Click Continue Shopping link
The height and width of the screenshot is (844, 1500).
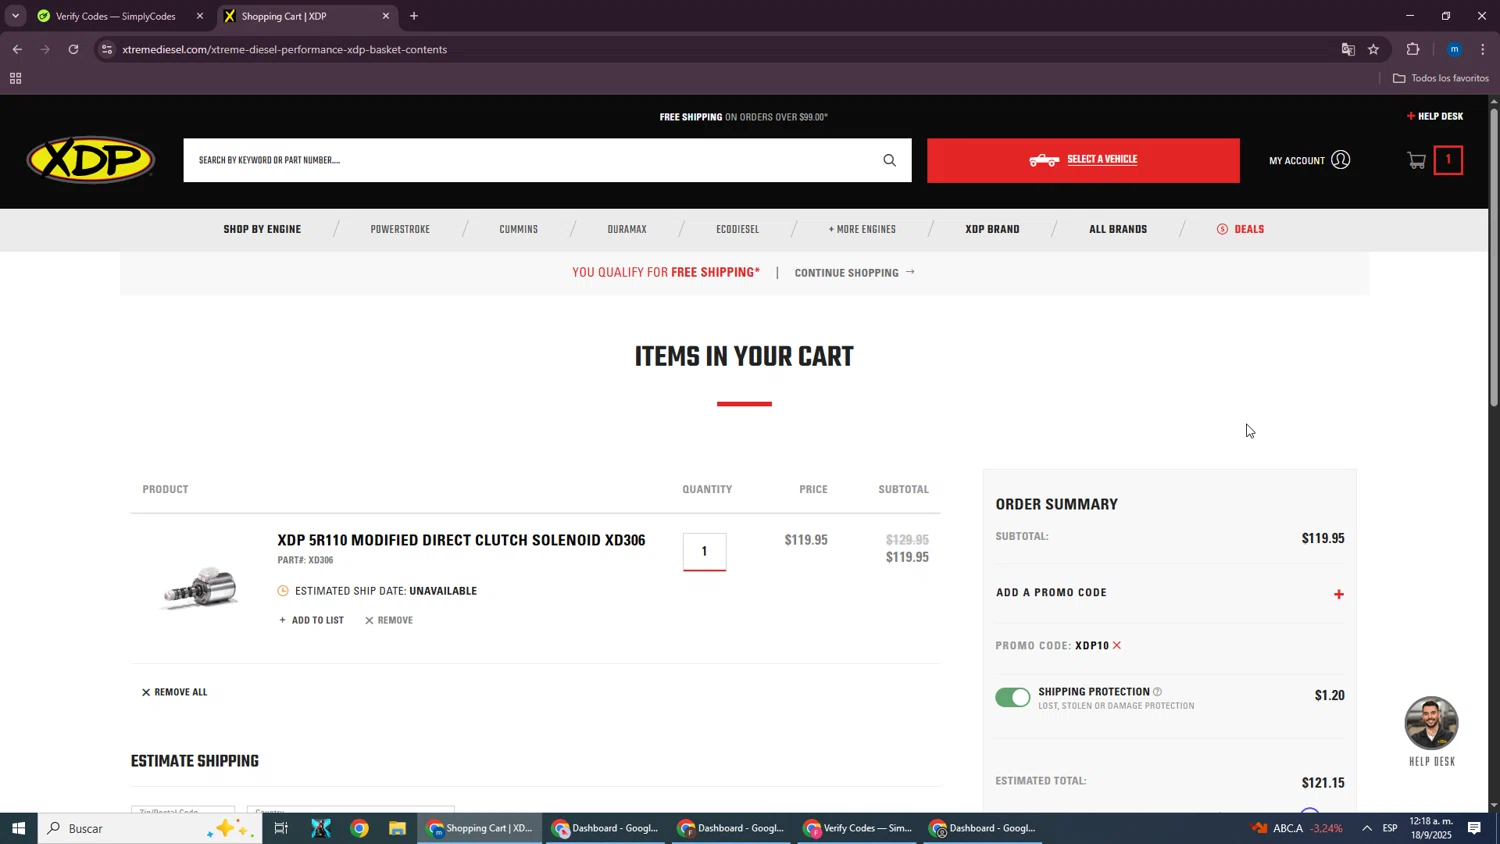point(855,273)
